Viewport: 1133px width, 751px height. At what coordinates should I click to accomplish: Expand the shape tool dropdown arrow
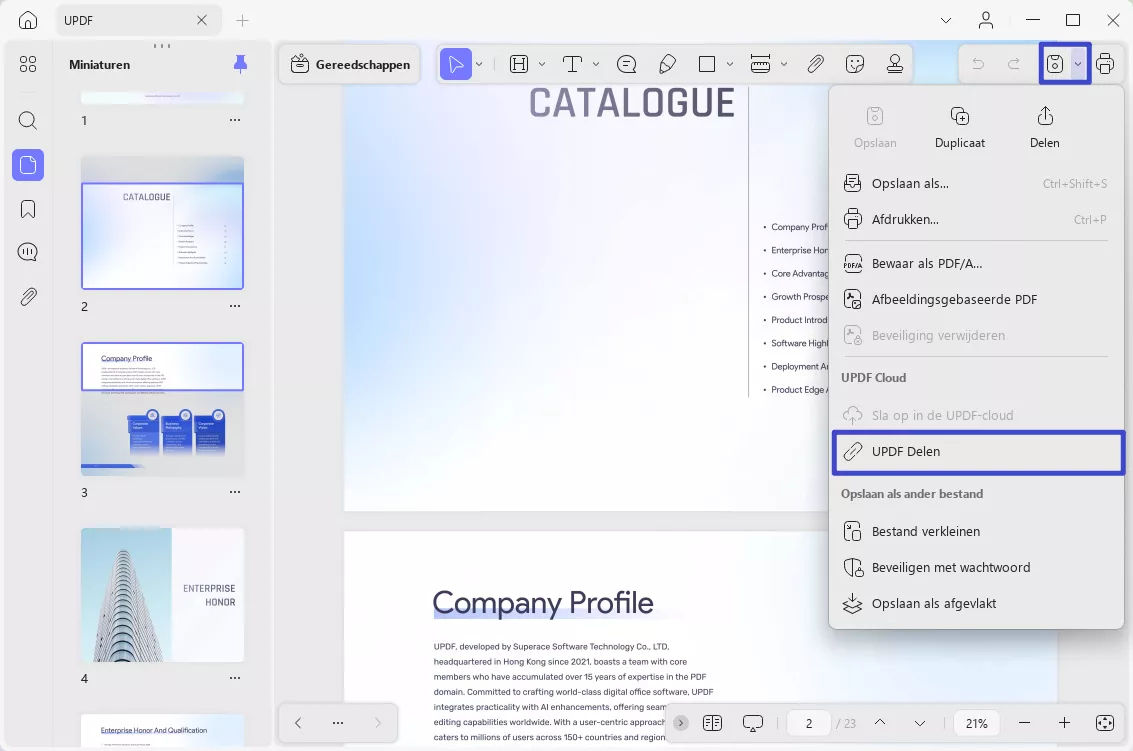pyautogui.click(x=730, y=64)
